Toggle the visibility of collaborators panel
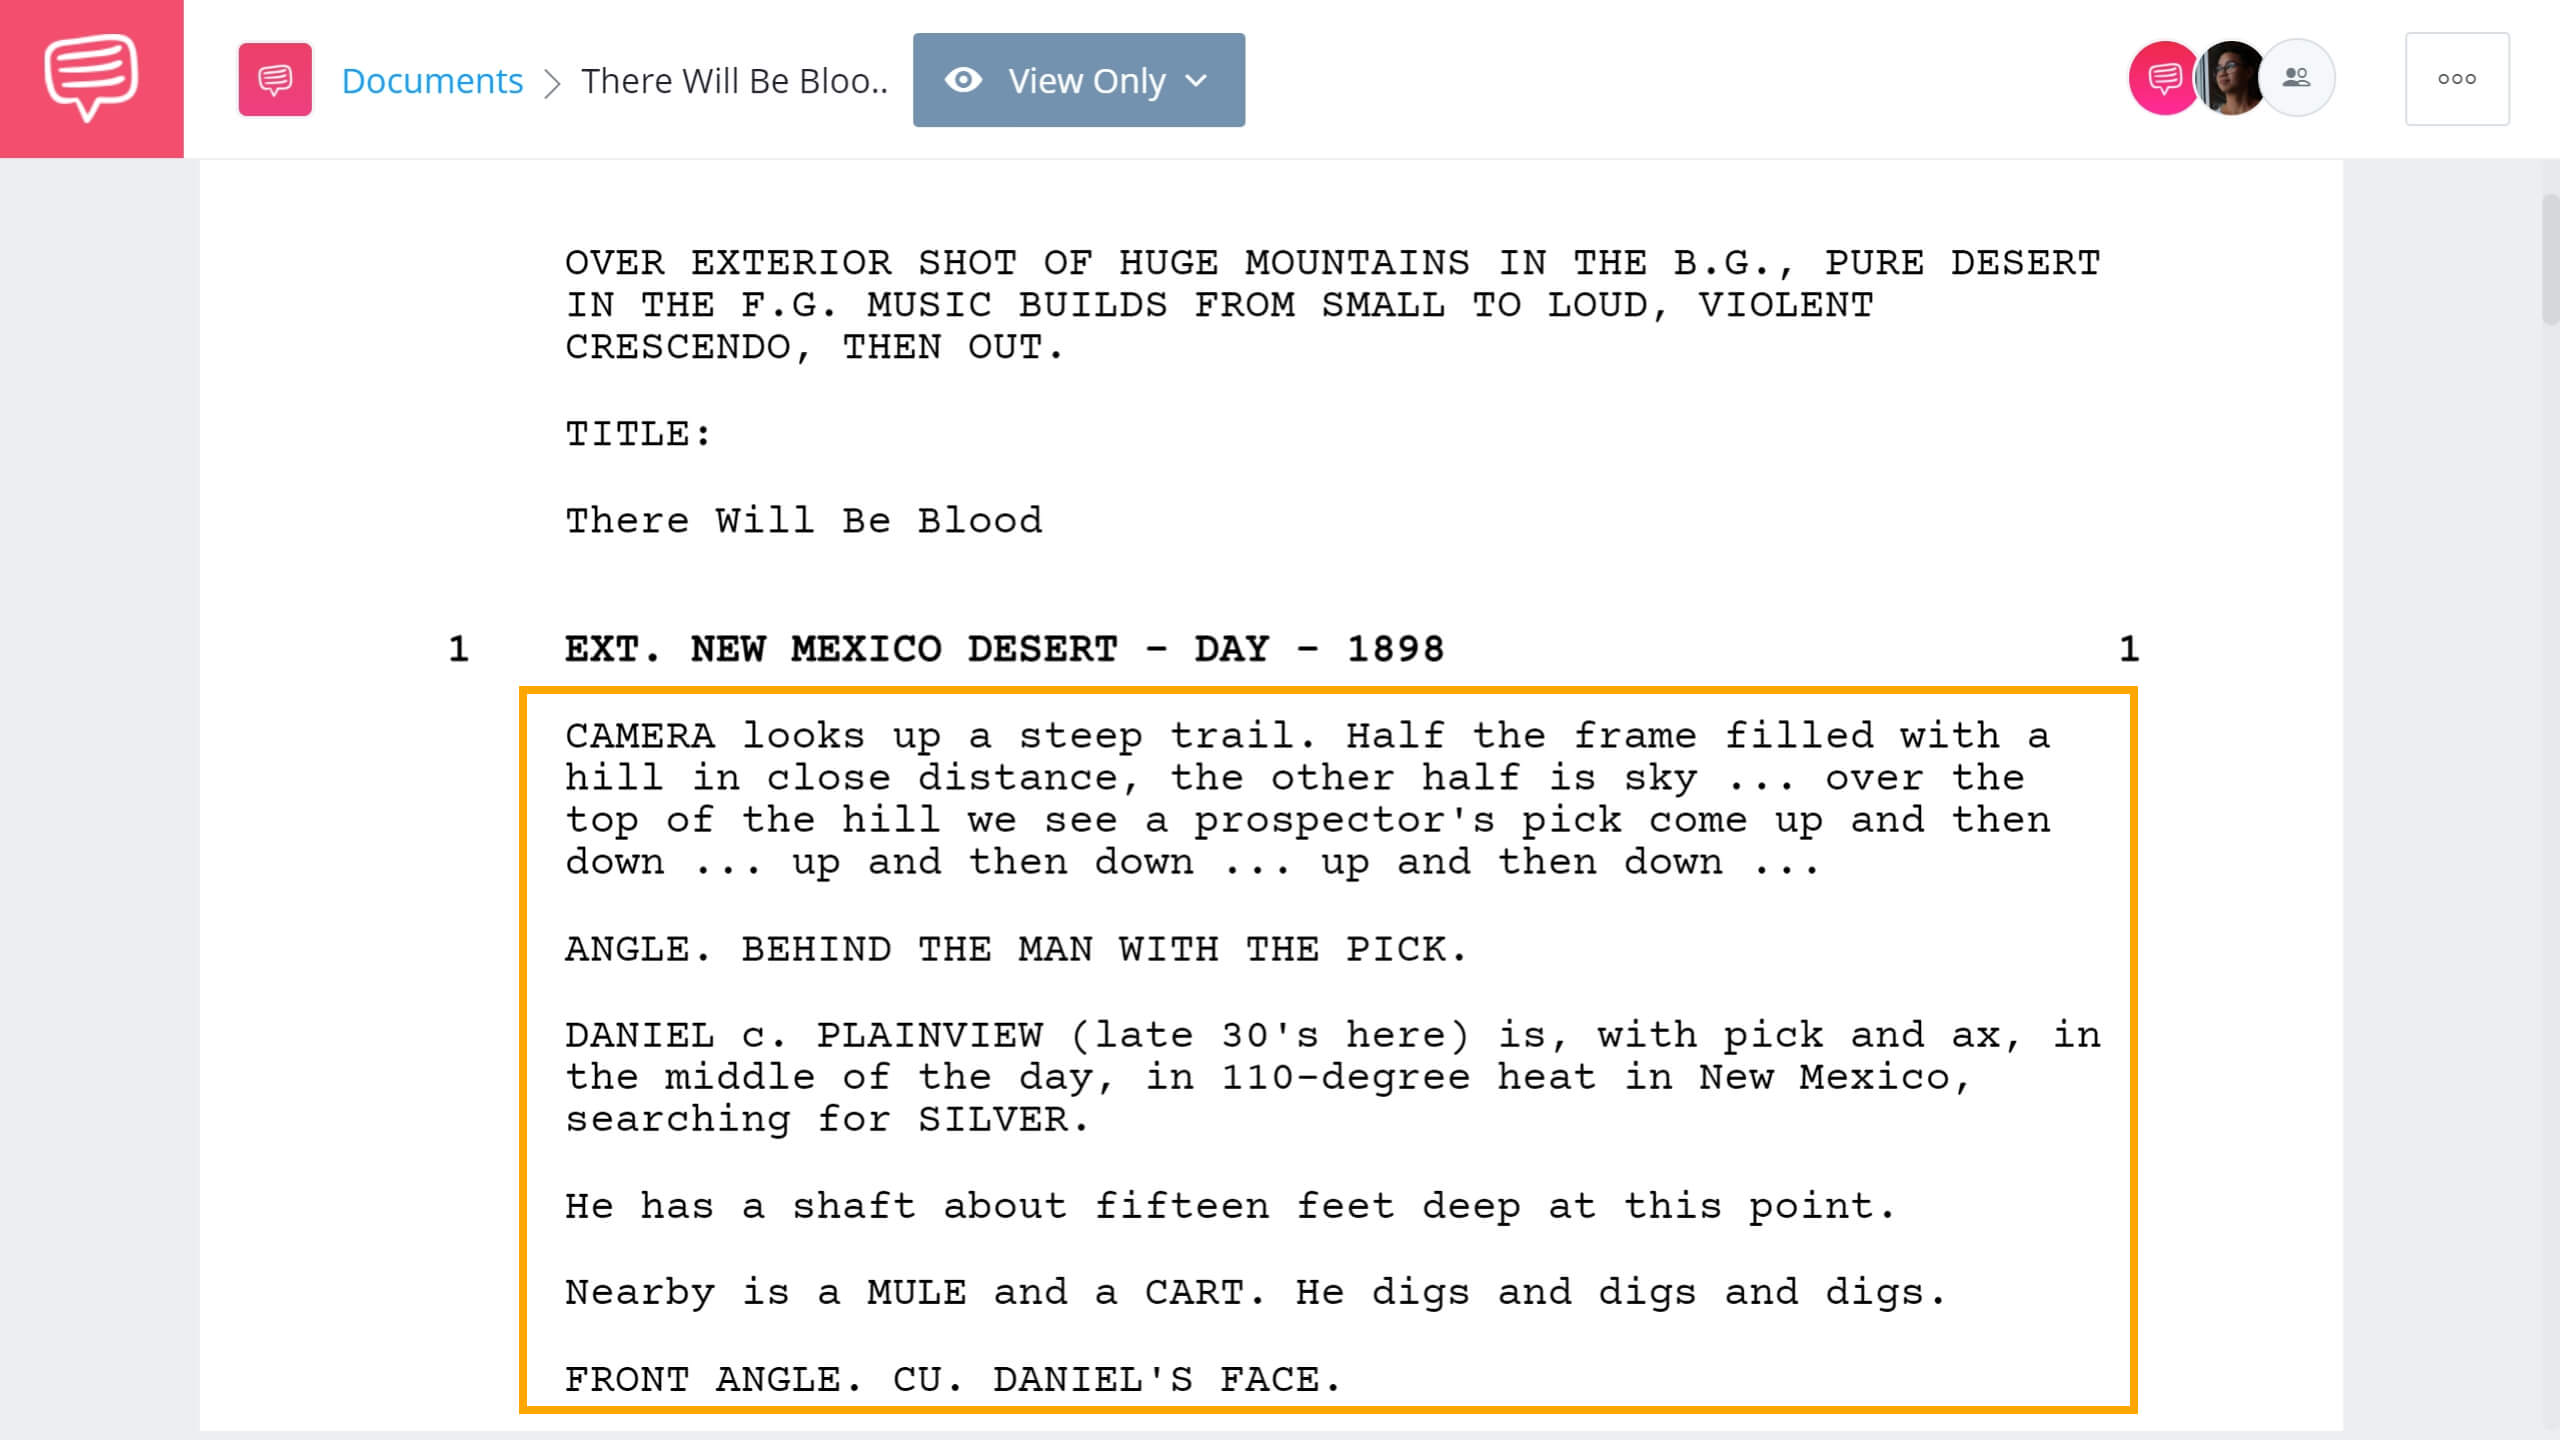This screenshot has height=1440, width=2560. 2296,79
